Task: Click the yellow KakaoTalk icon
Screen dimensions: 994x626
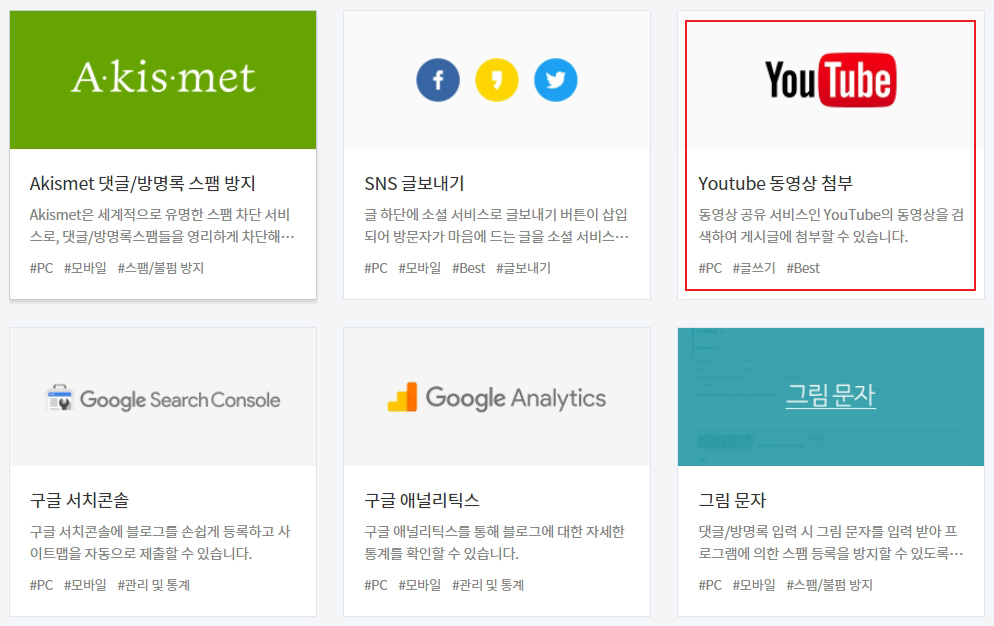Action: coord(497,80)
